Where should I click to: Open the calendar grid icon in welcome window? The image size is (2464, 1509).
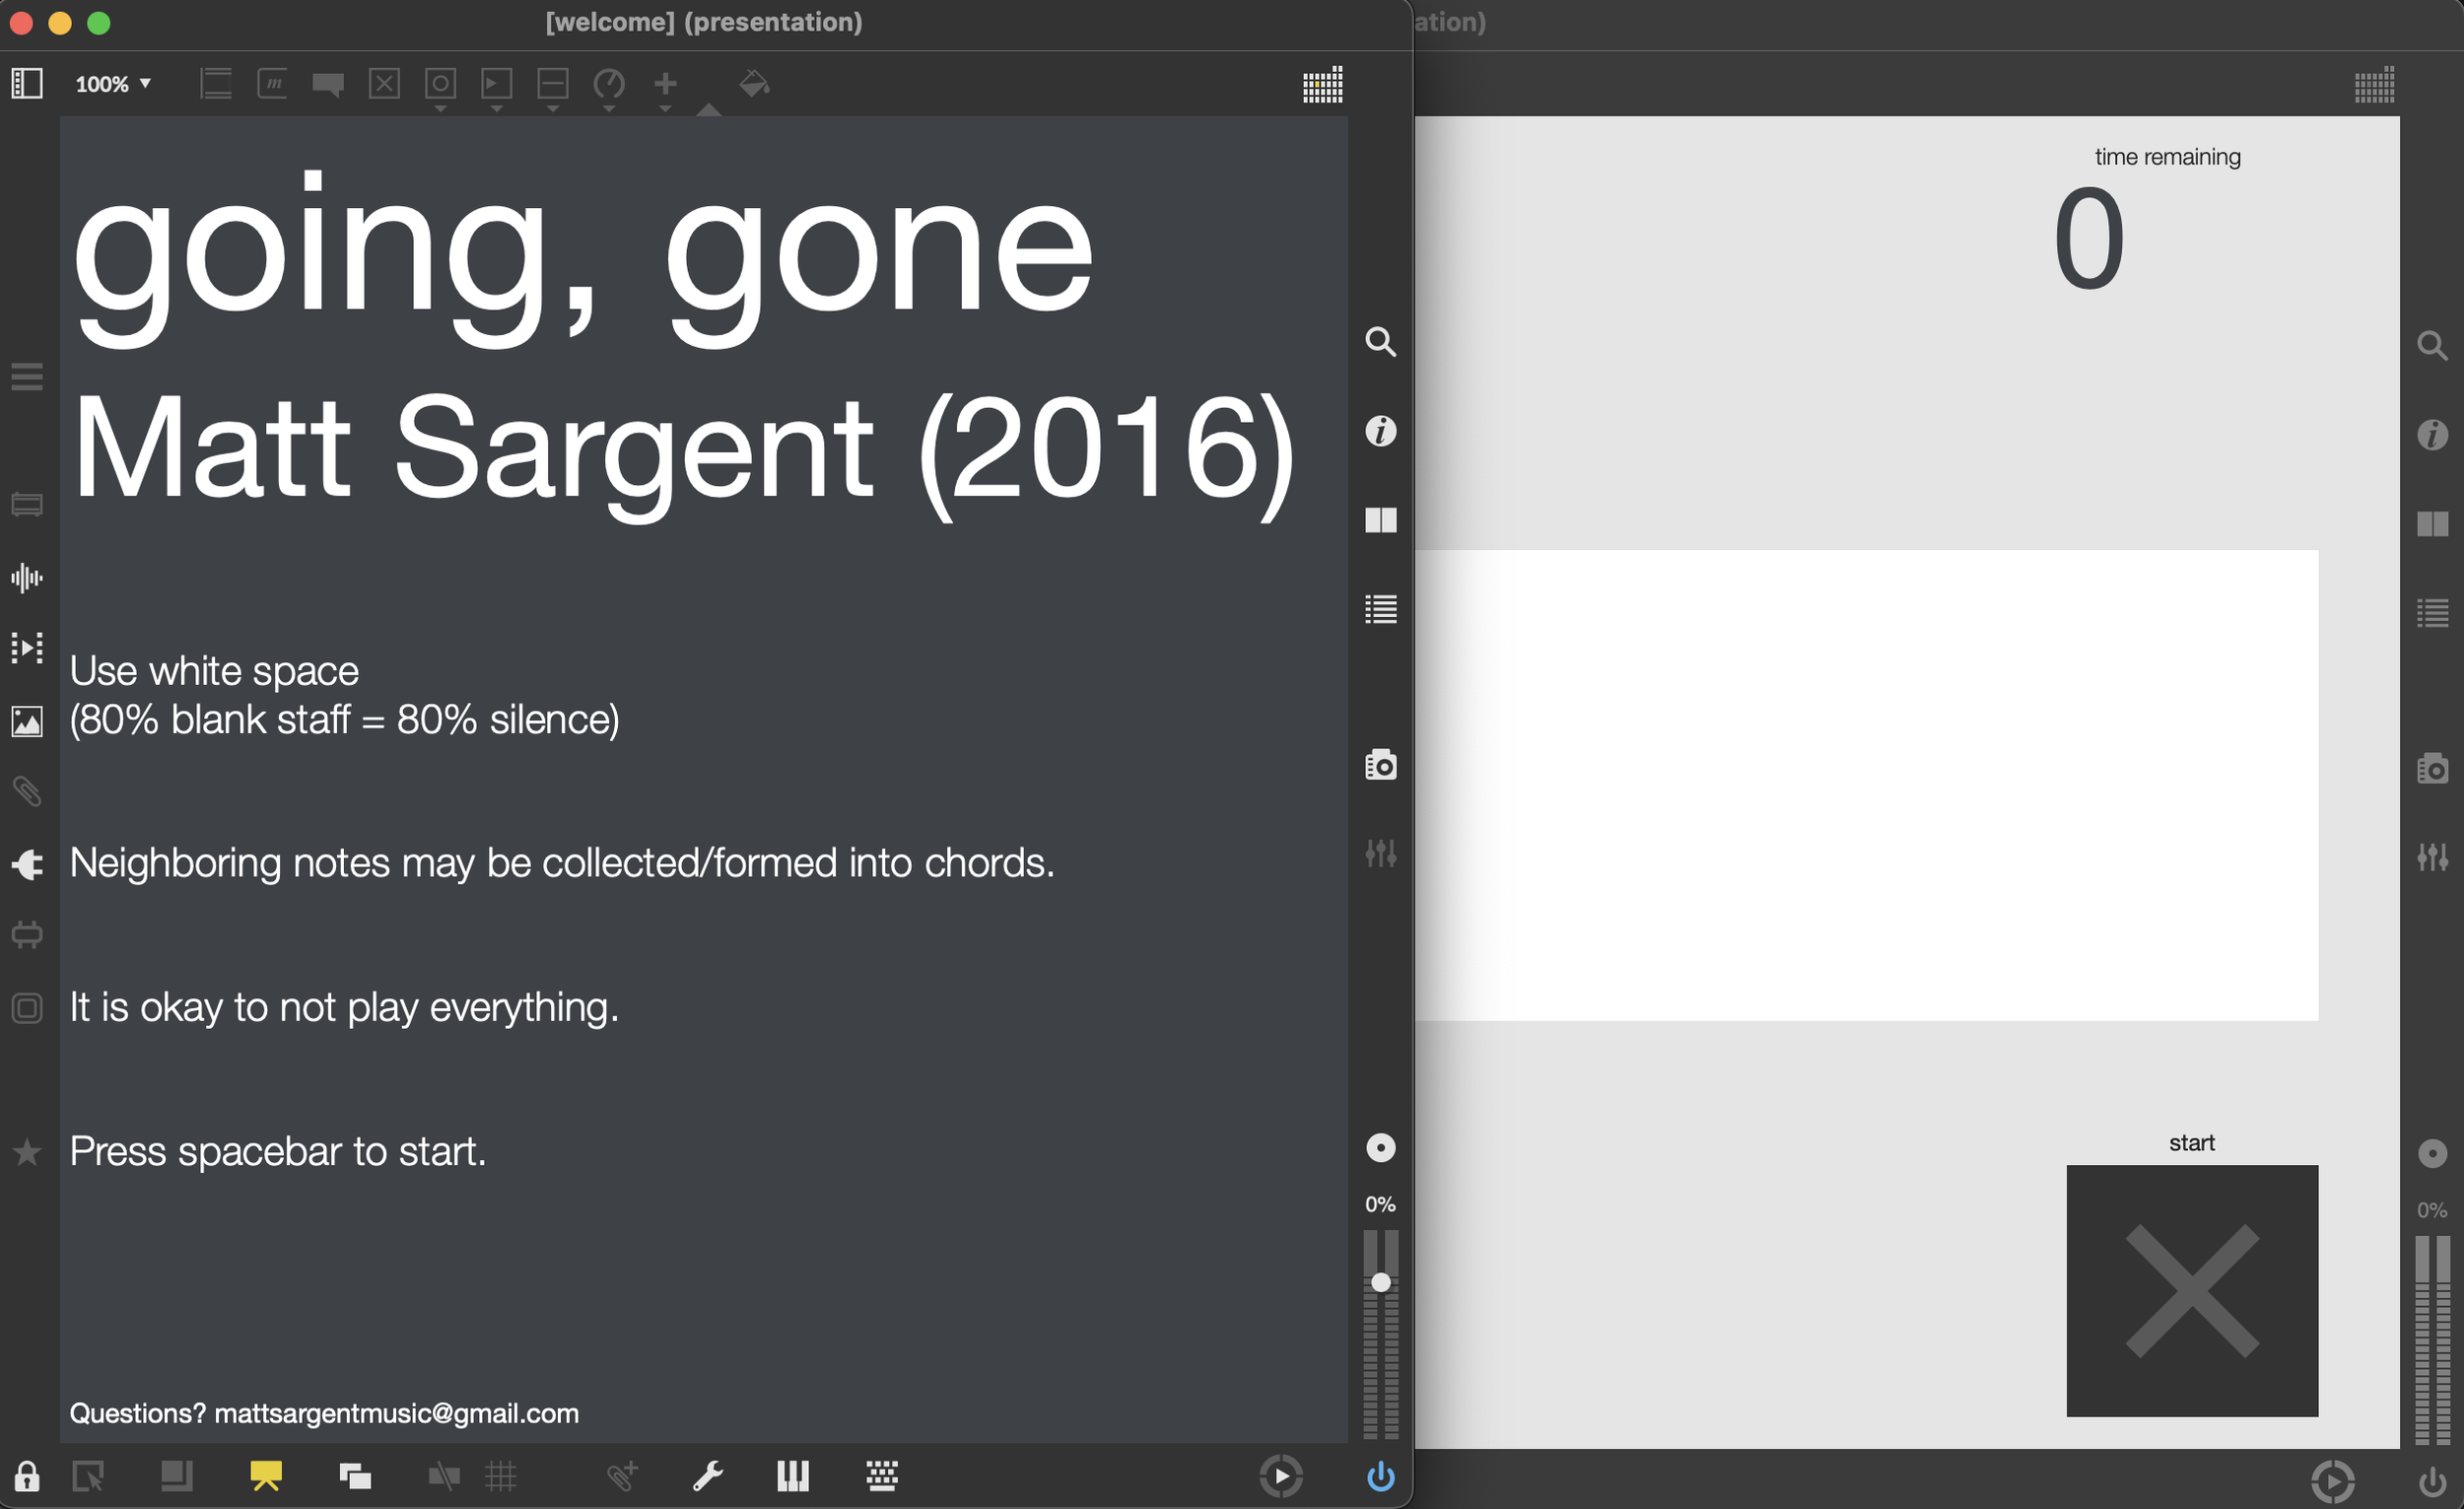pos(1322,85)
